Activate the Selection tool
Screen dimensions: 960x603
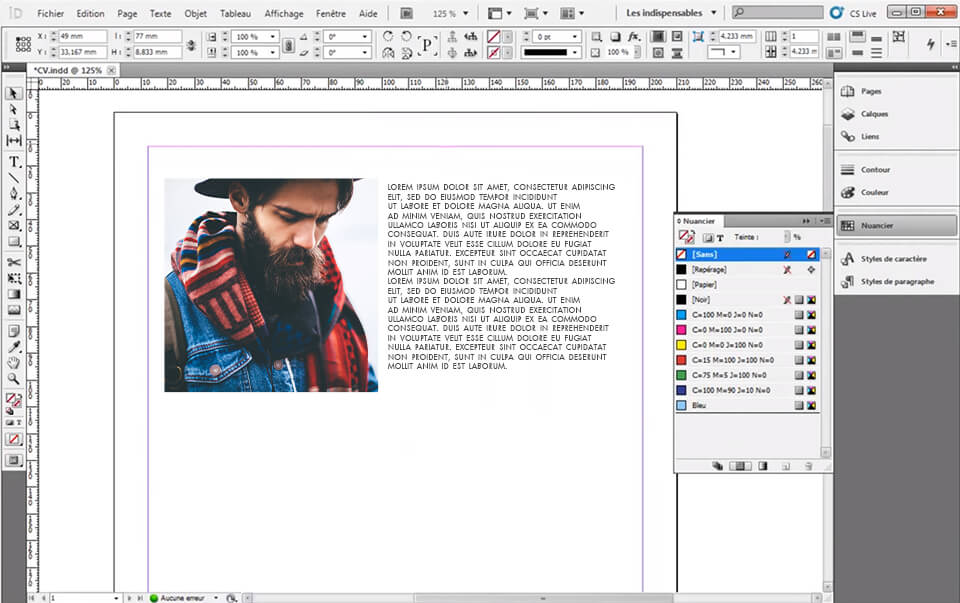14,93
